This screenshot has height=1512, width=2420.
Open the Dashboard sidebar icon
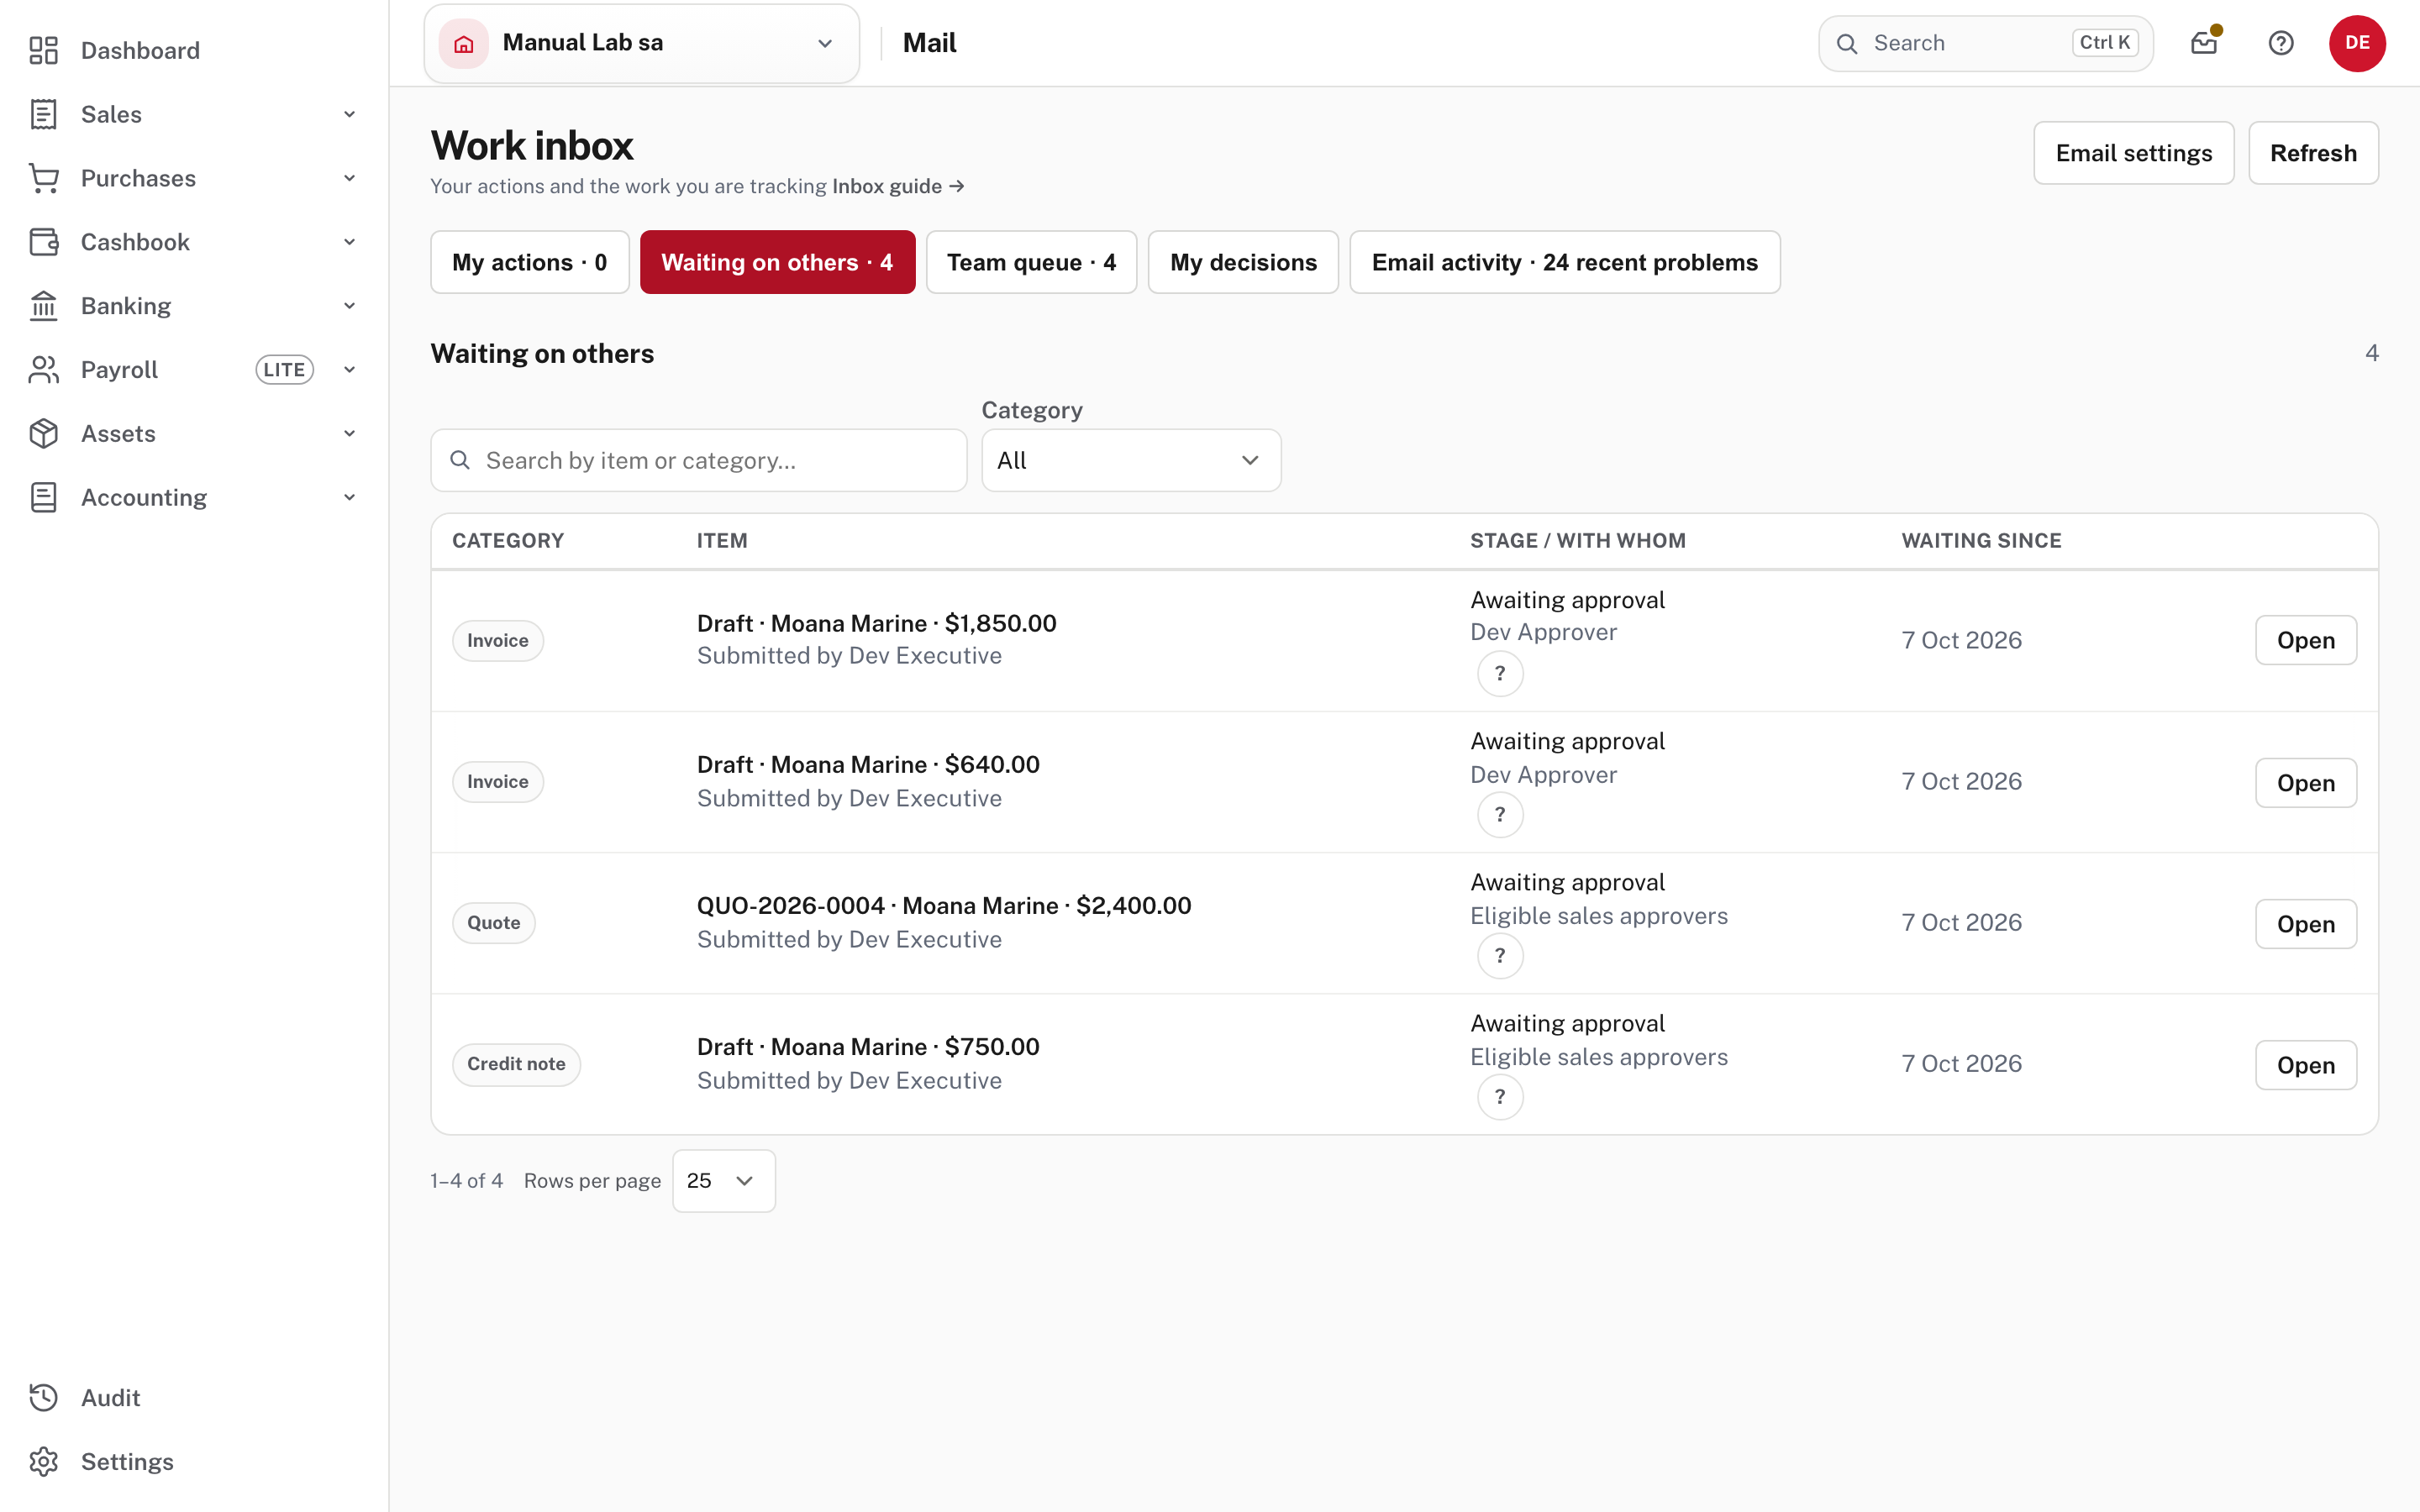click(x=43, y=50)
